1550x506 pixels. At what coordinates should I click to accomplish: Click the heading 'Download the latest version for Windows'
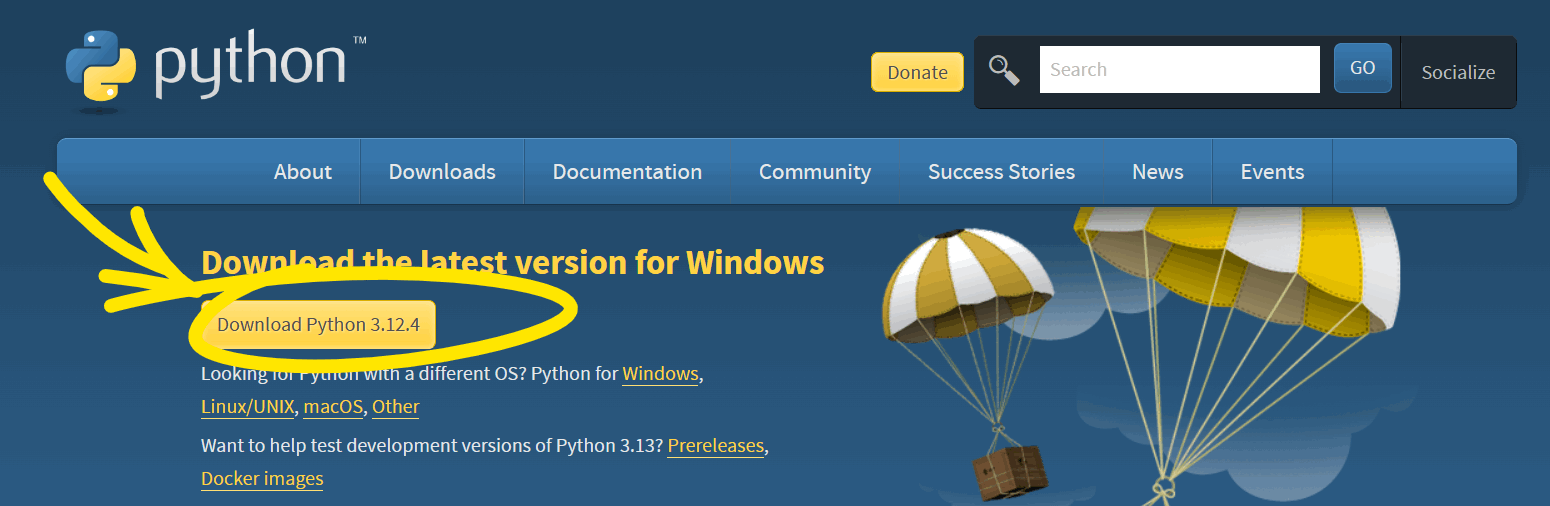click(513, 262)
